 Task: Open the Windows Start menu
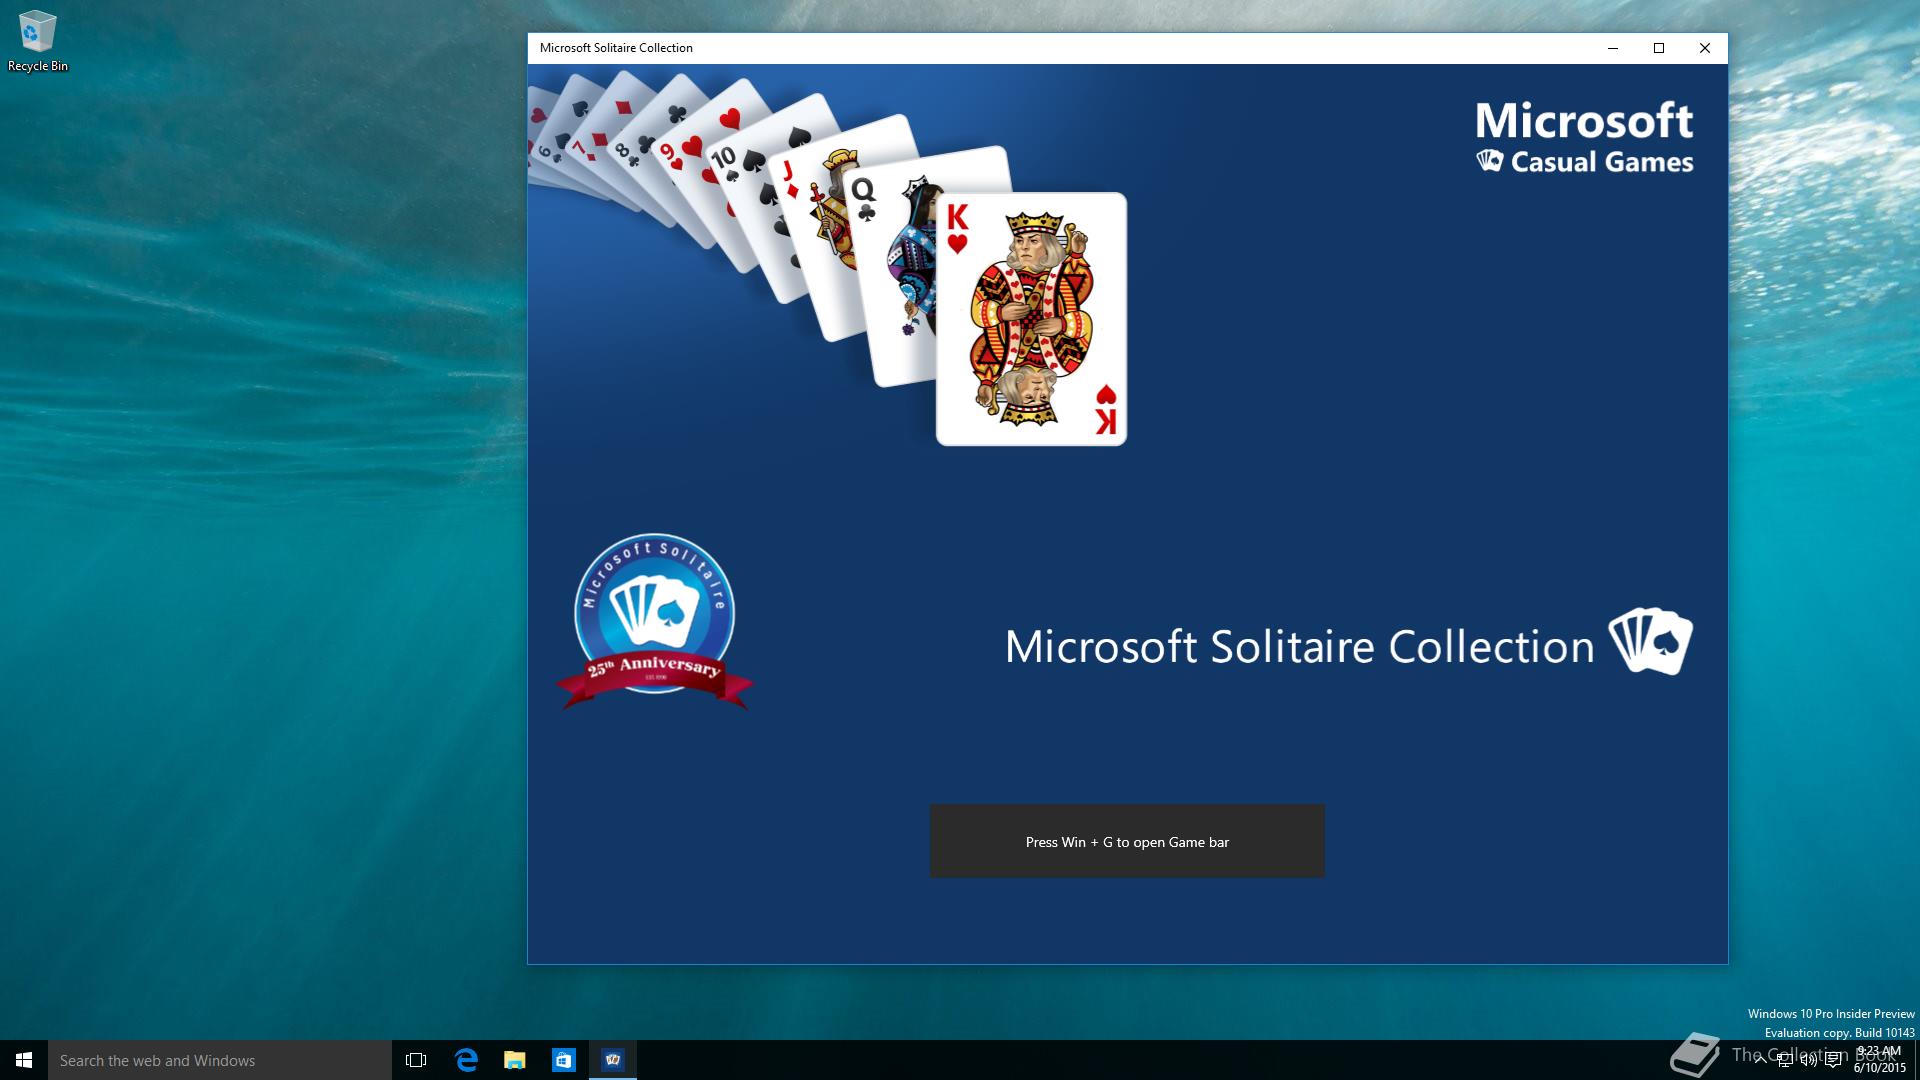tap(24, 1060)
